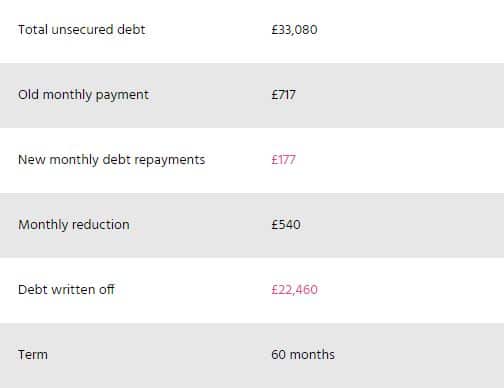Click the 'Term' row label

coord(33,354)
